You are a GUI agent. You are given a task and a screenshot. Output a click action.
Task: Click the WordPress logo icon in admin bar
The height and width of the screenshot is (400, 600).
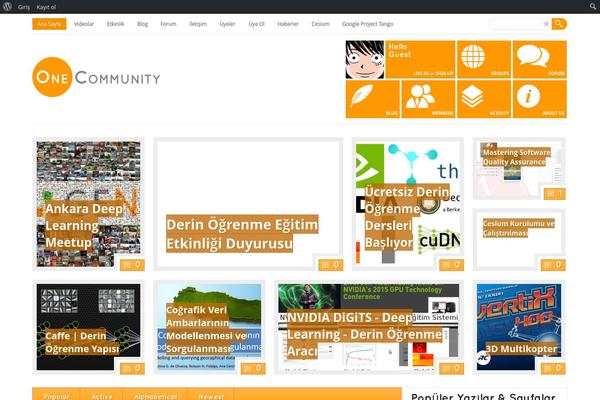point(7,7)
